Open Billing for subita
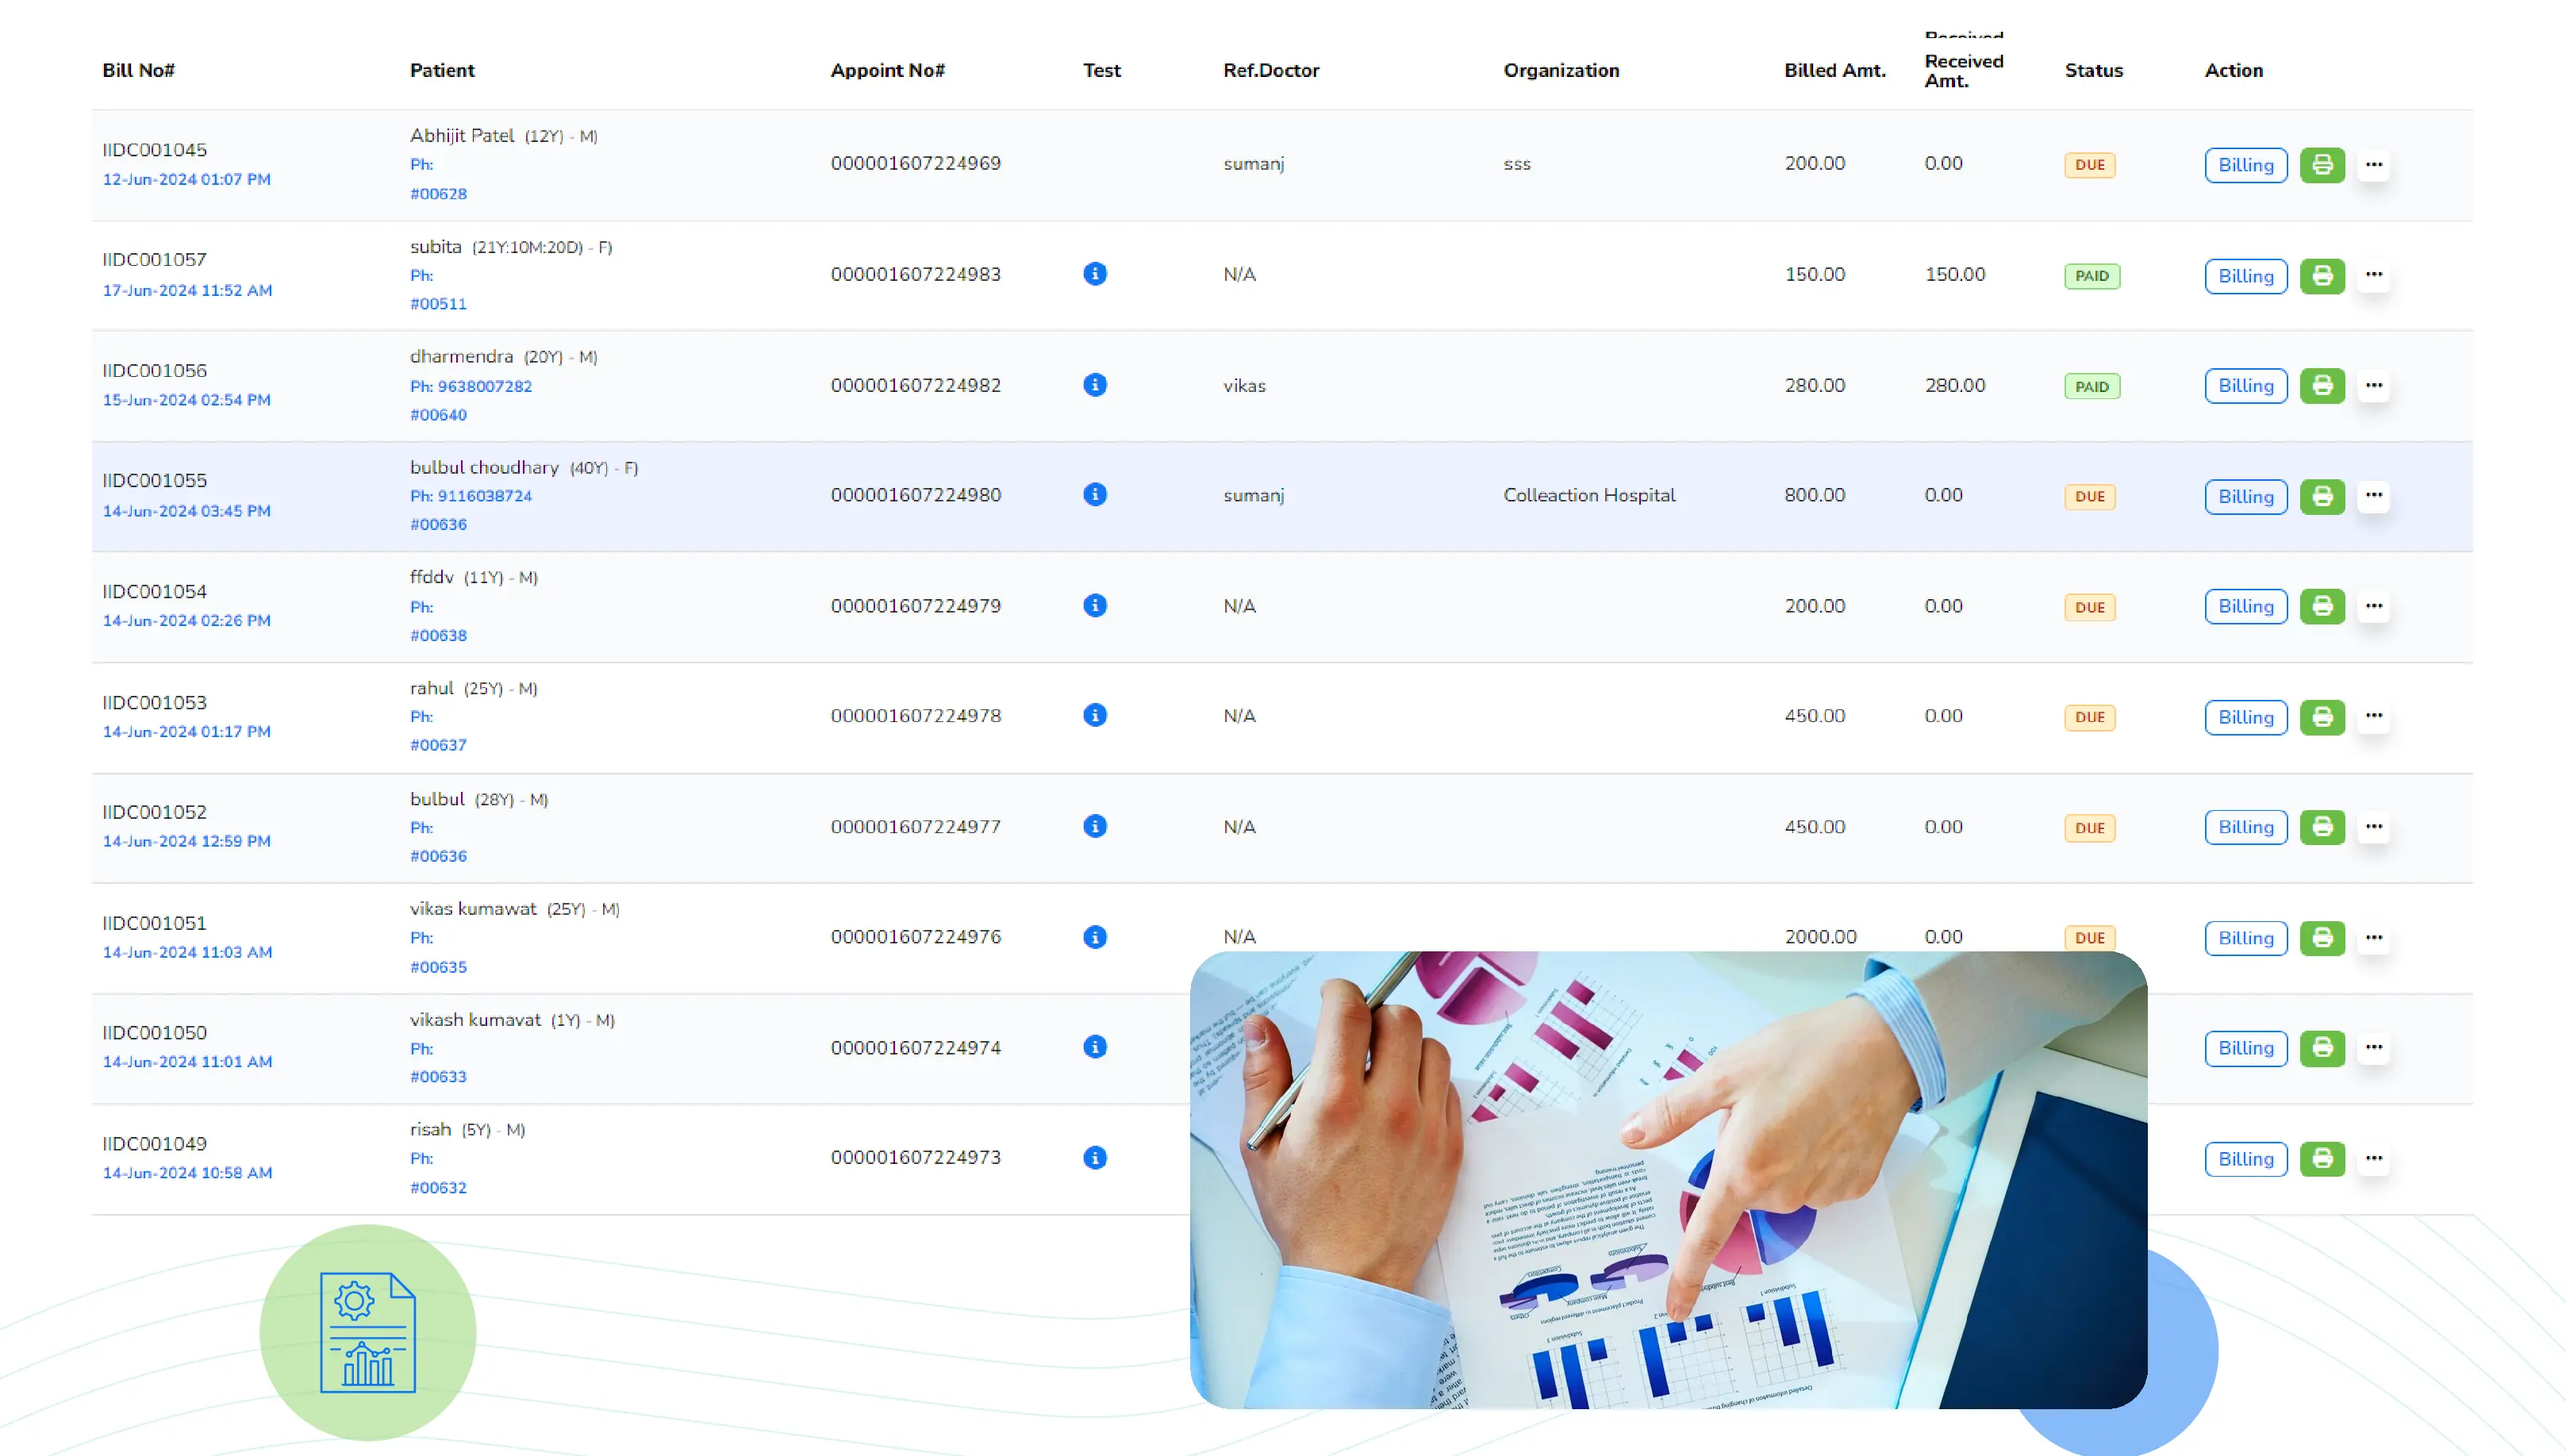 [x=2246, y=276]
